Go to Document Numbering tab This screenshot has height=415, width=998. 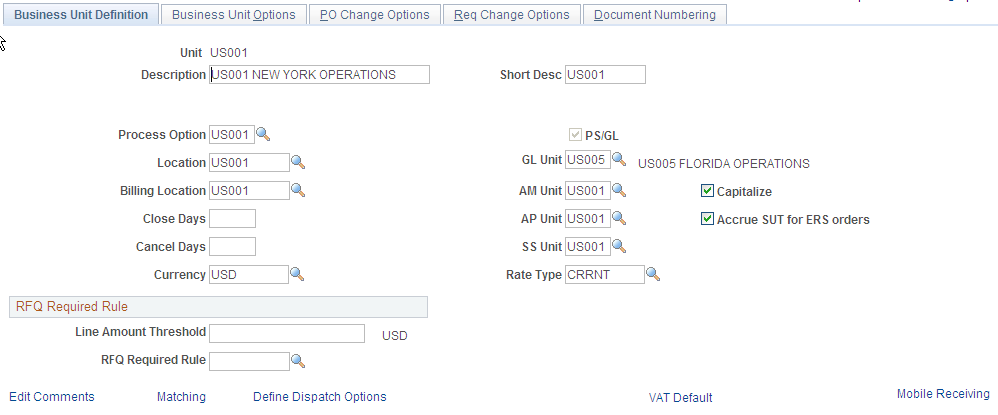tap(655, 15)
